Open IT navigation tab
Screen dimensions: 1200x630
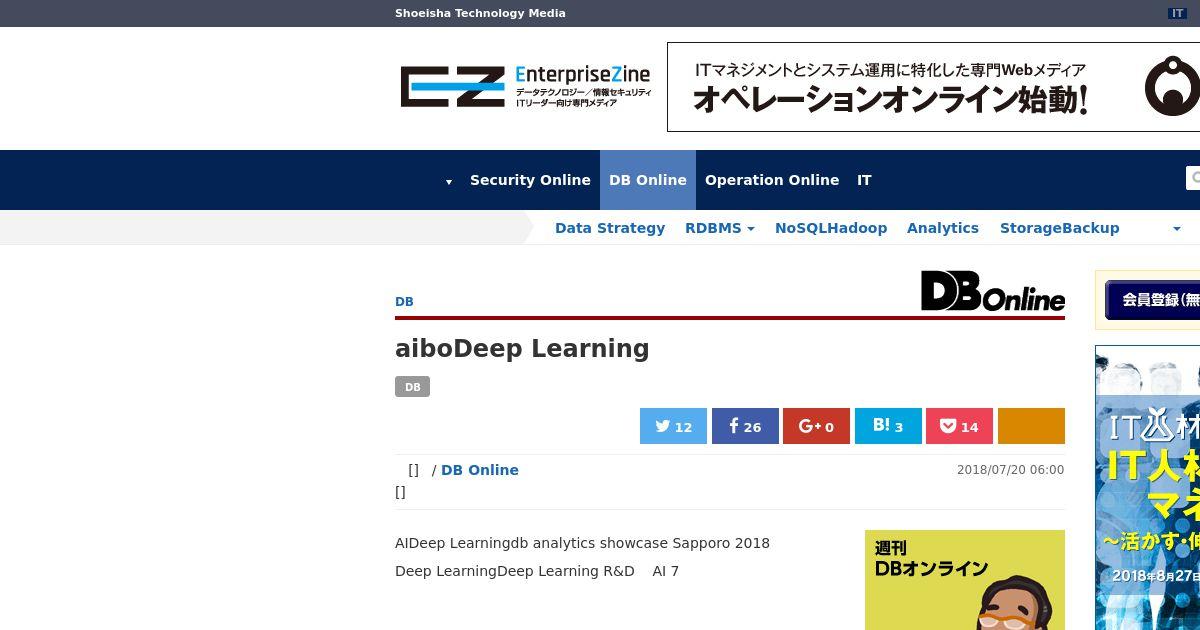(x=864, y=180)
